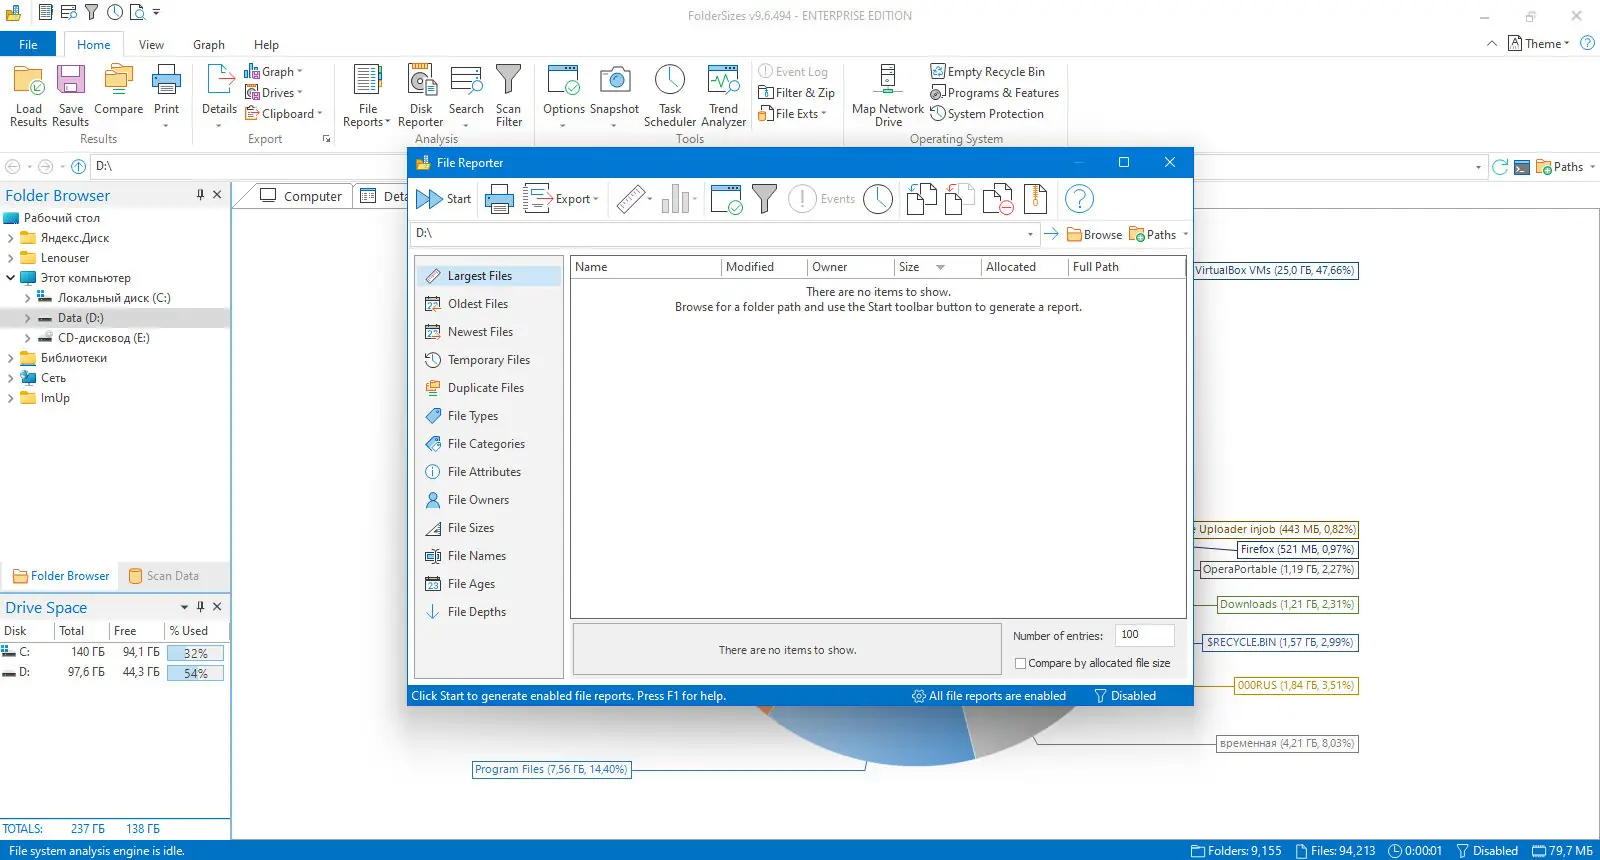Click the Paths button in File Reporter
The image size is (1600, 860).
[x=1158, y=234]
